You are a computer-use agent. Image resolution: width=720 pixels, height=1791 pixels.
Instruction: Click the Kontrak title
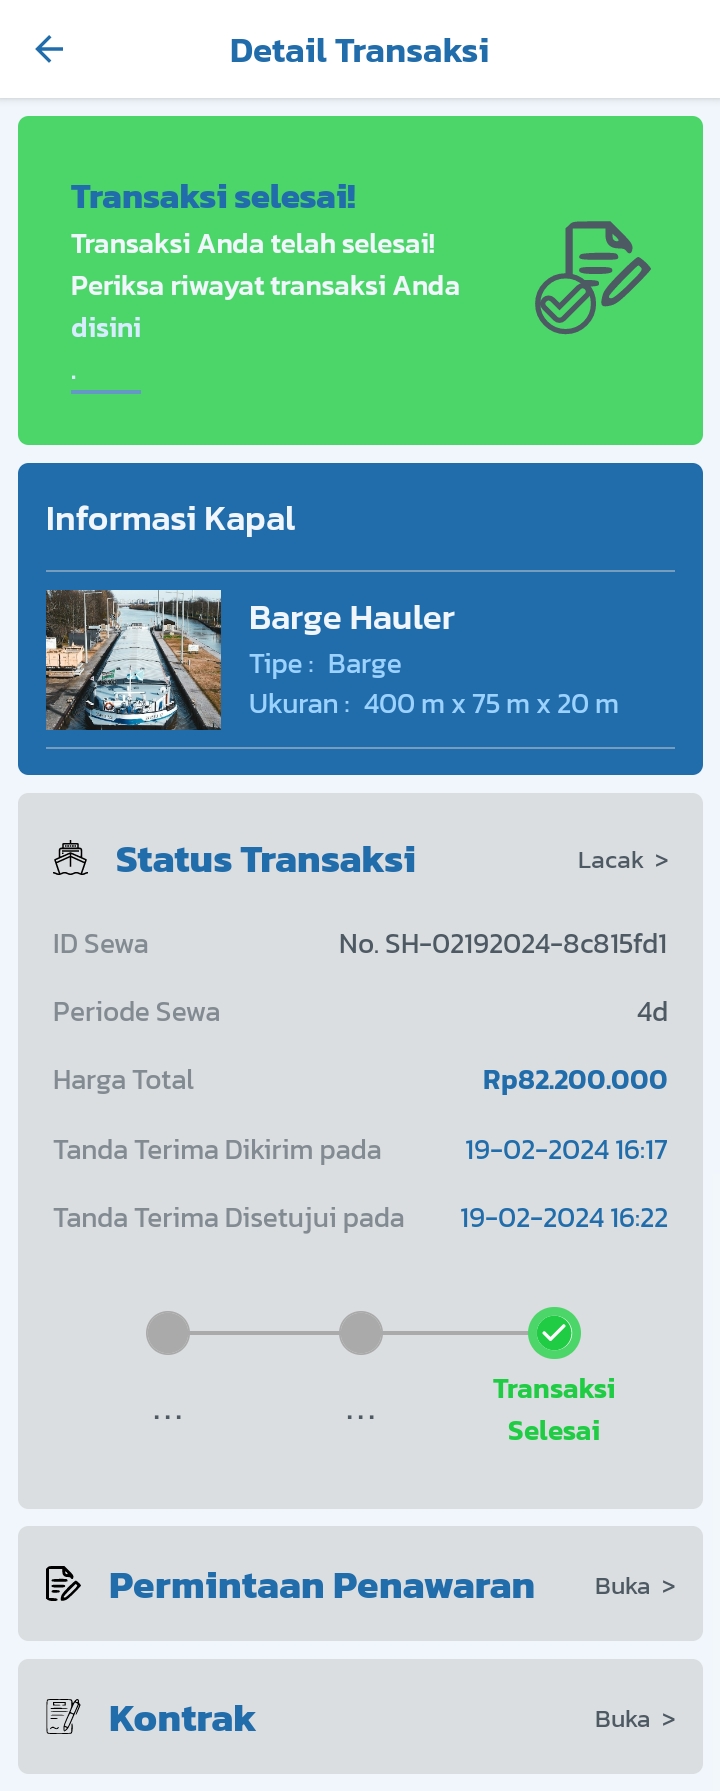(x=182, y=1718)
